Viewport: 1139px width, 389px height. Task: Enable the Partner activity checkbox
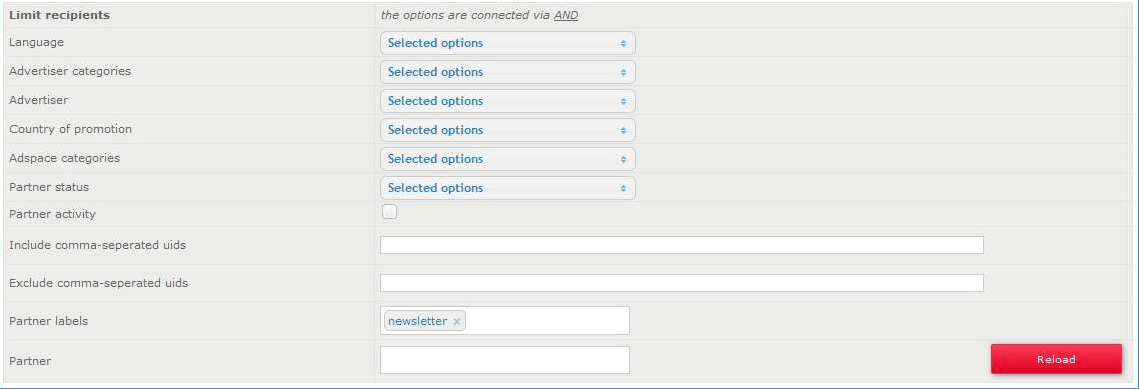[x=389, y=212]
